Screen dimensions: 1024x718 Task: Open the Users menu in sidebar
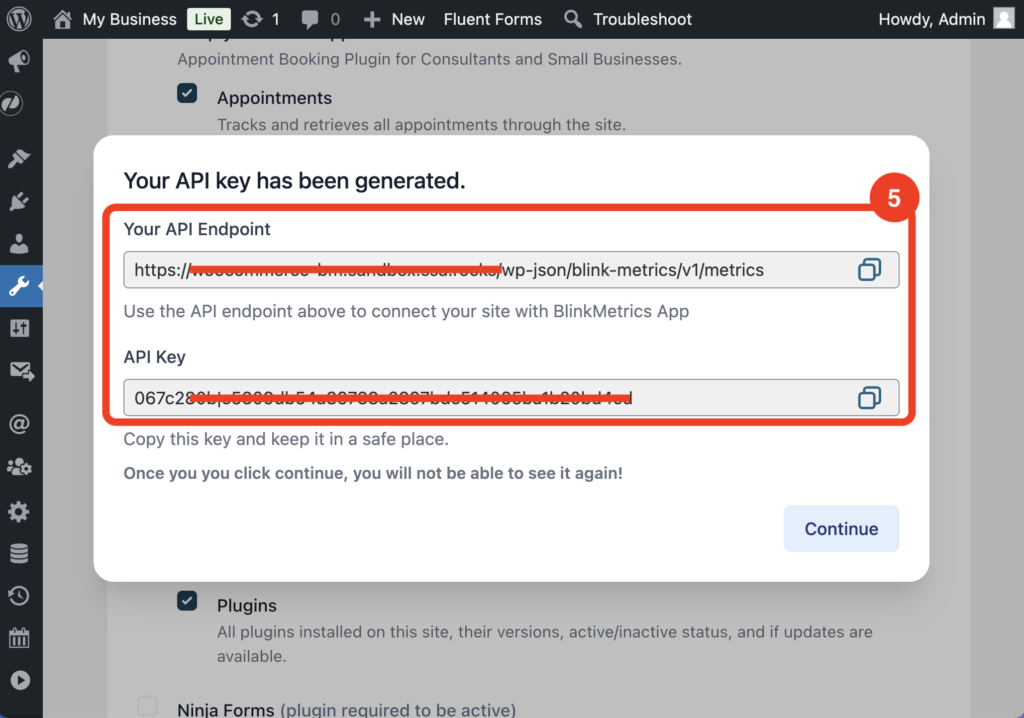pos(19,244)
